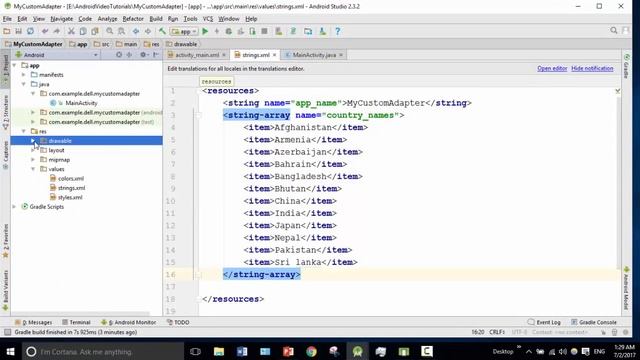Switch to activity_main.xml tab

(x=196, y=55)
